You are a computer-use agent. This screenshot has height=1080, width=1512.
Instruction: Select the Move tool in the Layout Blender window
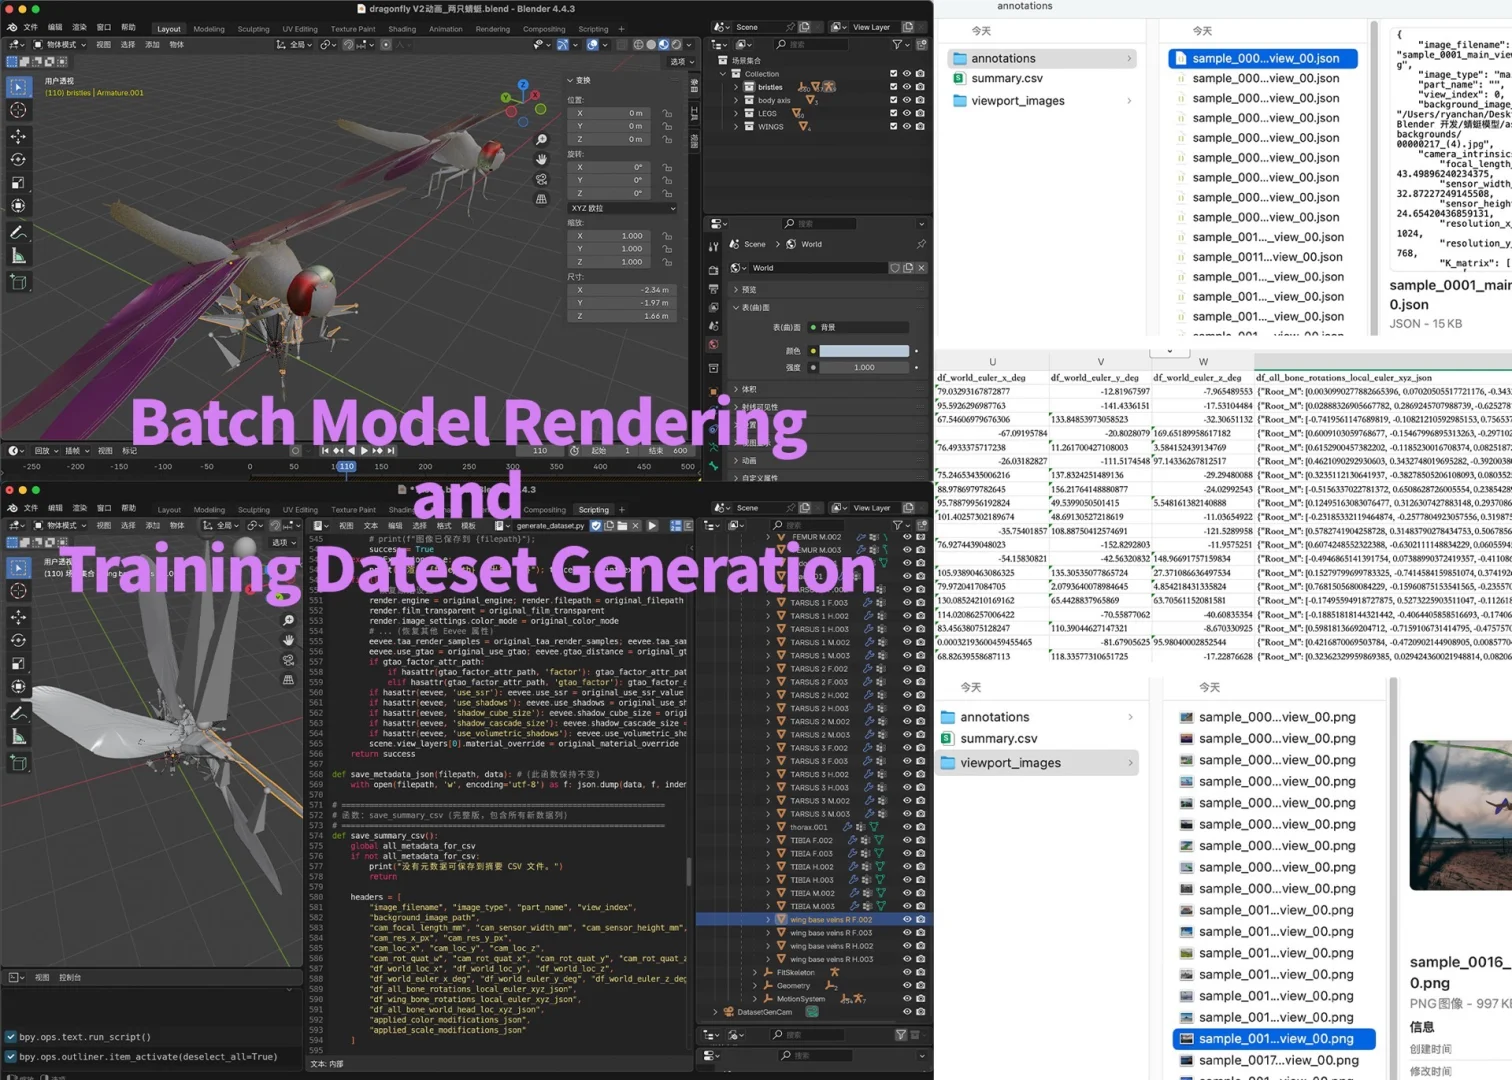tap(18, 136)
